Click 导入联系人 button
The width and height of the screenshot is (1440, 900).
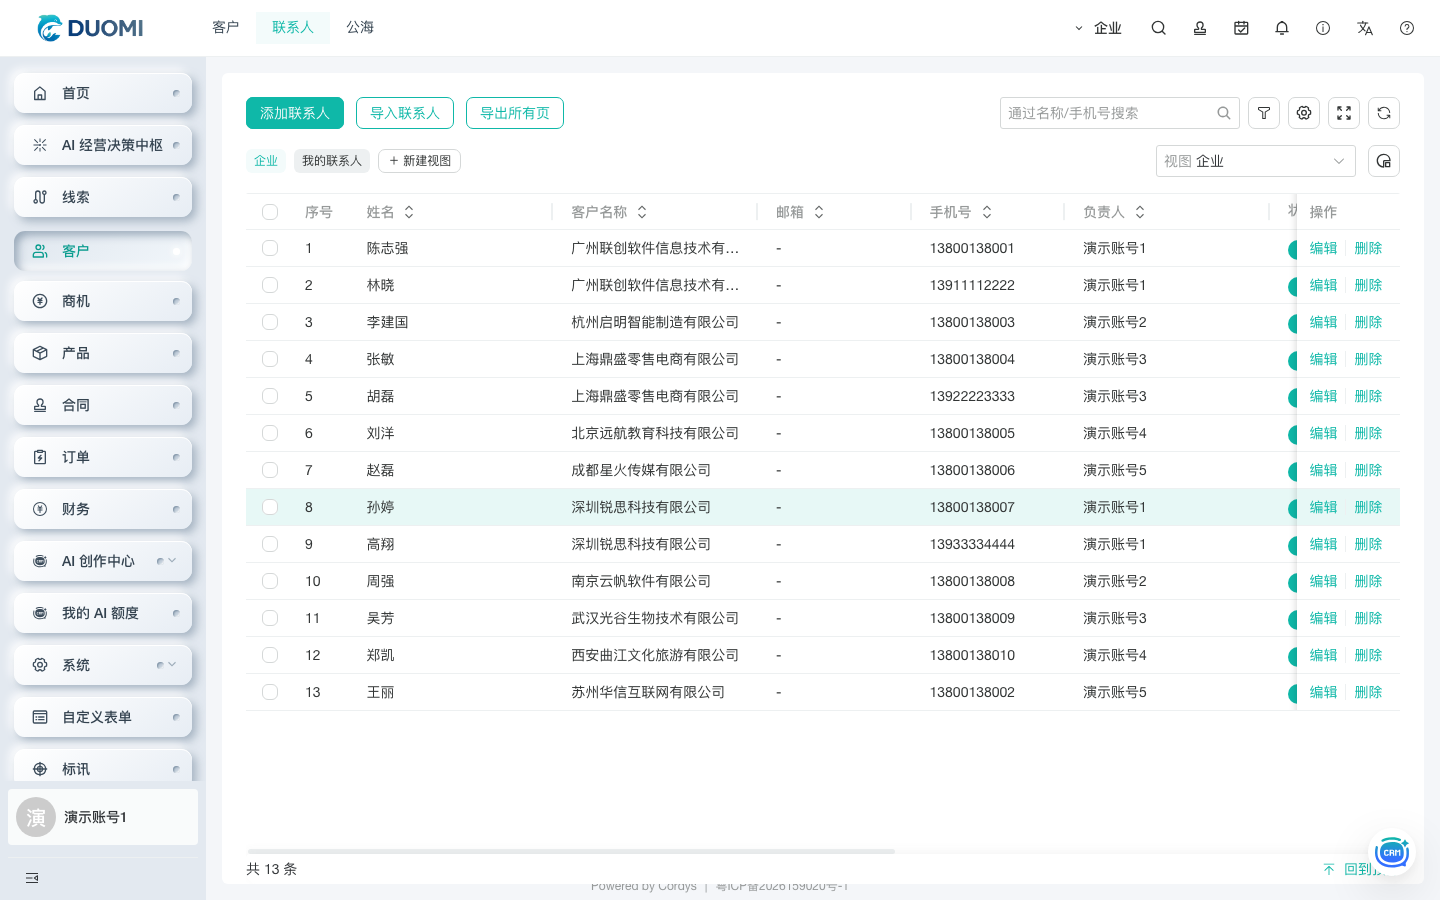point(405,113)
